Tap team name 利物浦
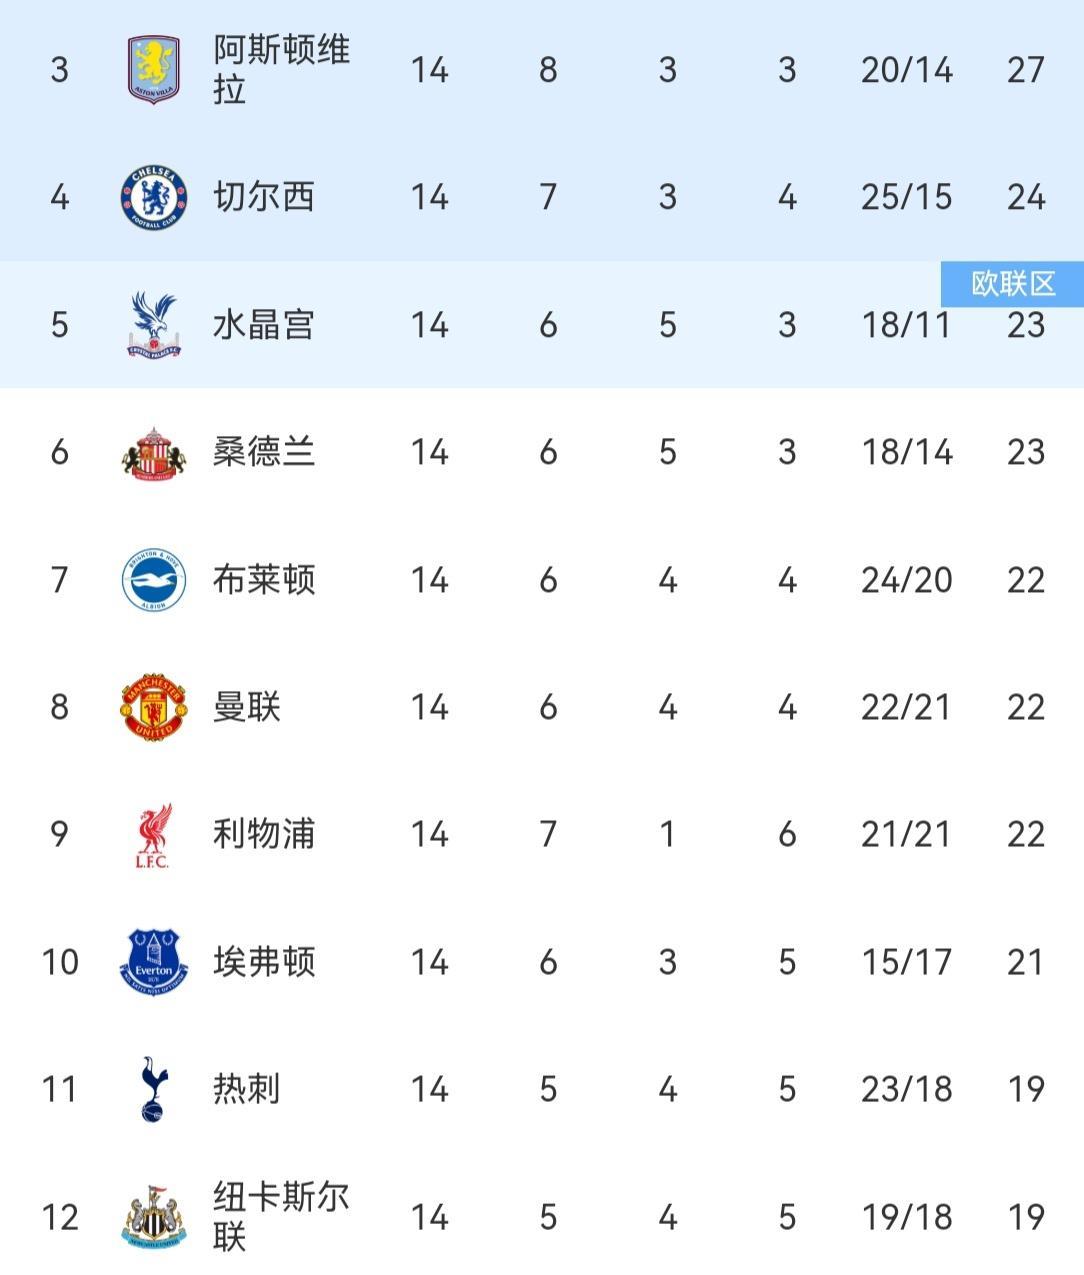 [264, 834]
